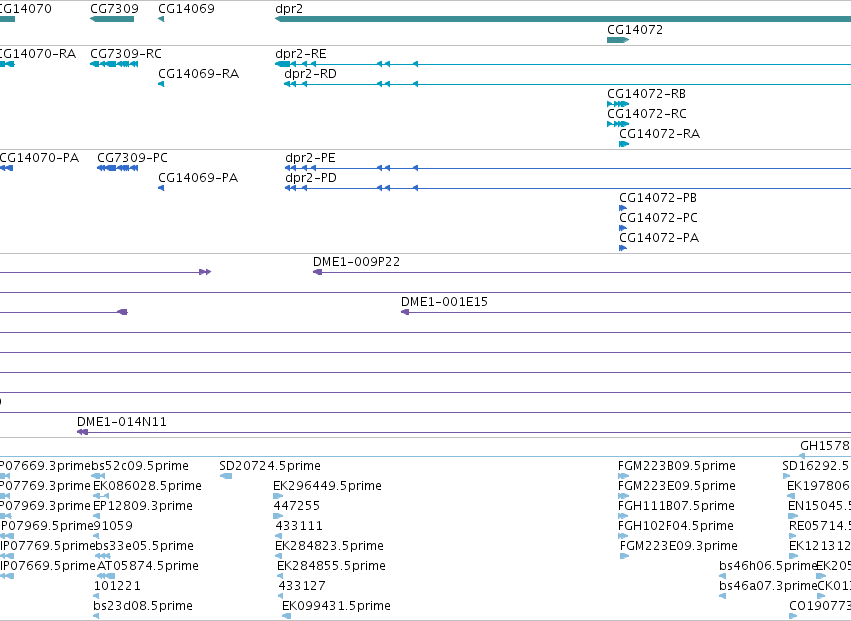
Task: Click the bs52c09.5prime EST label
Action: pyautogui.click(x=140, y=466)
